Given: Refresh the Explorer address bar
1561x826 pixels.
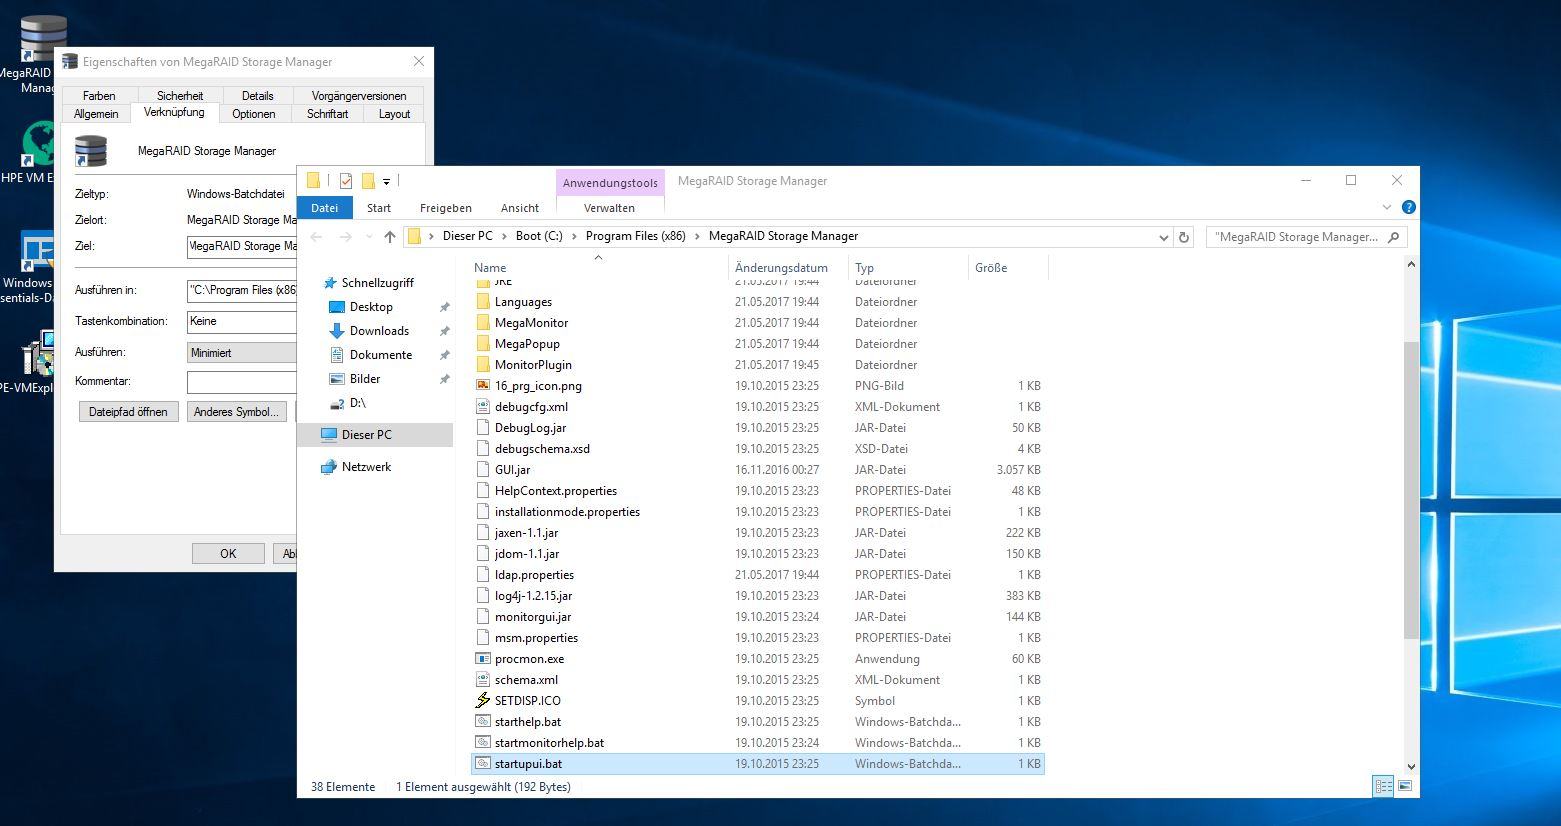Looking at the screenshot, I should point(1184,237).
